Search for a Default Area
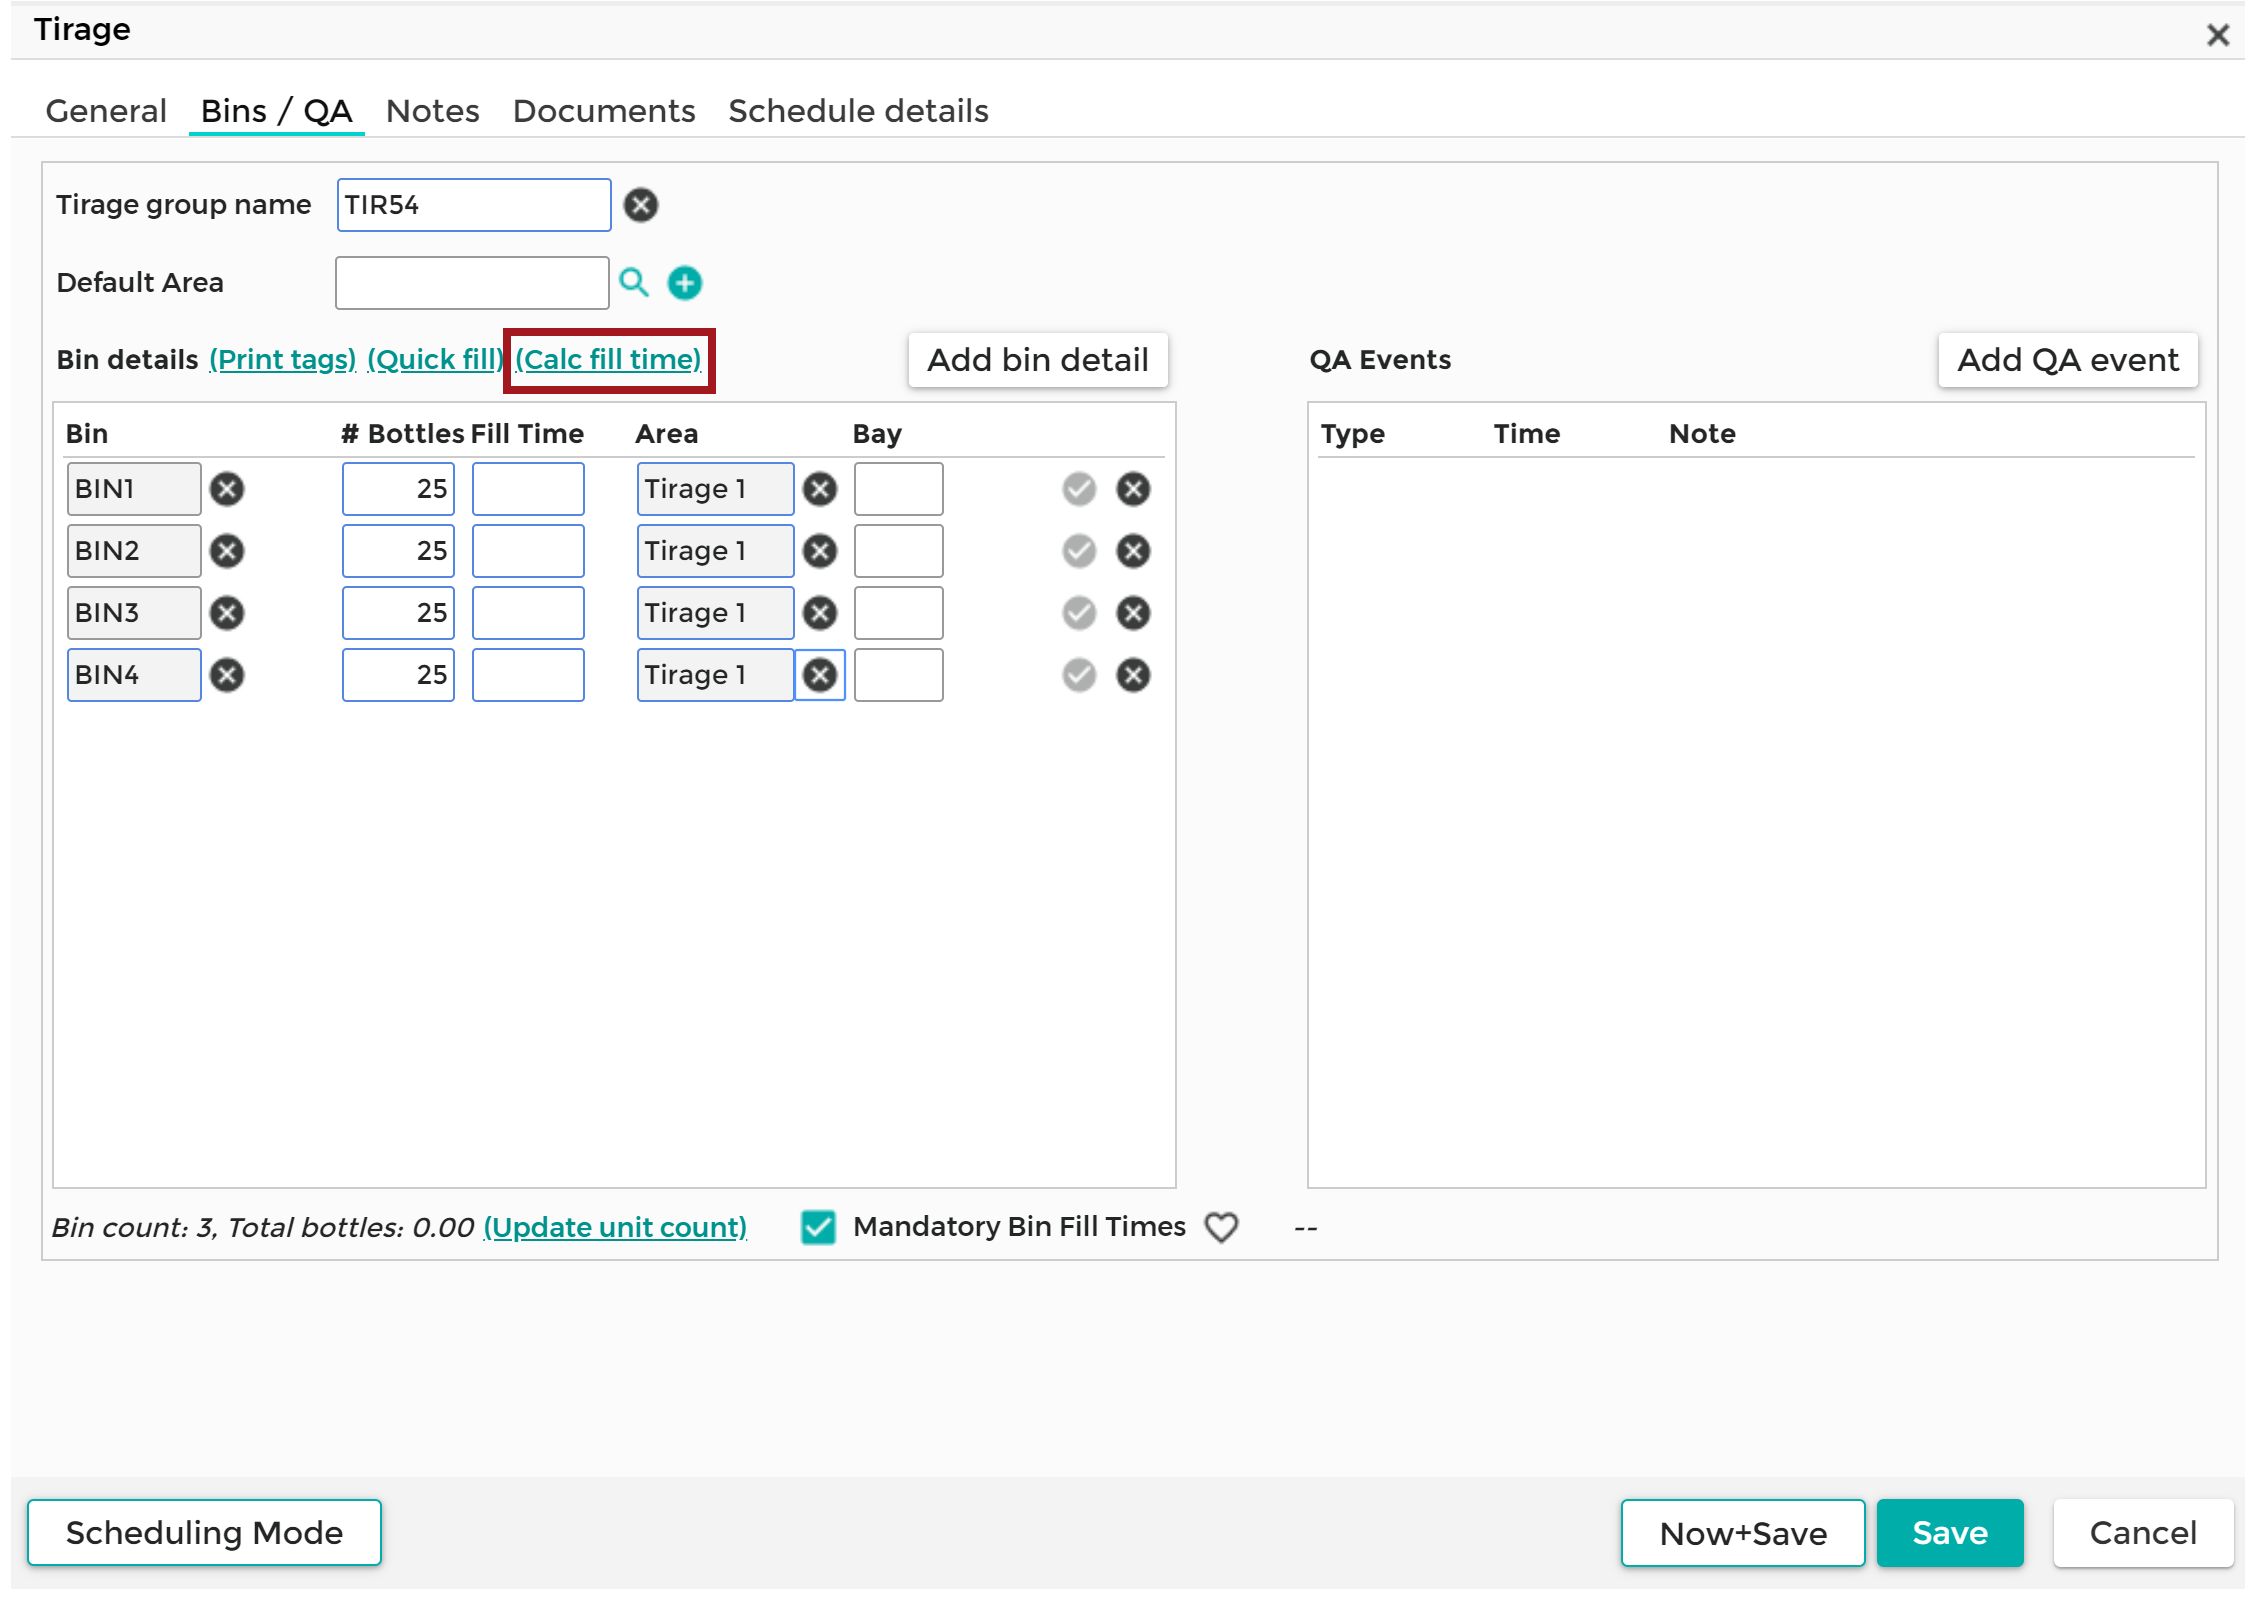 click(634, 283)
